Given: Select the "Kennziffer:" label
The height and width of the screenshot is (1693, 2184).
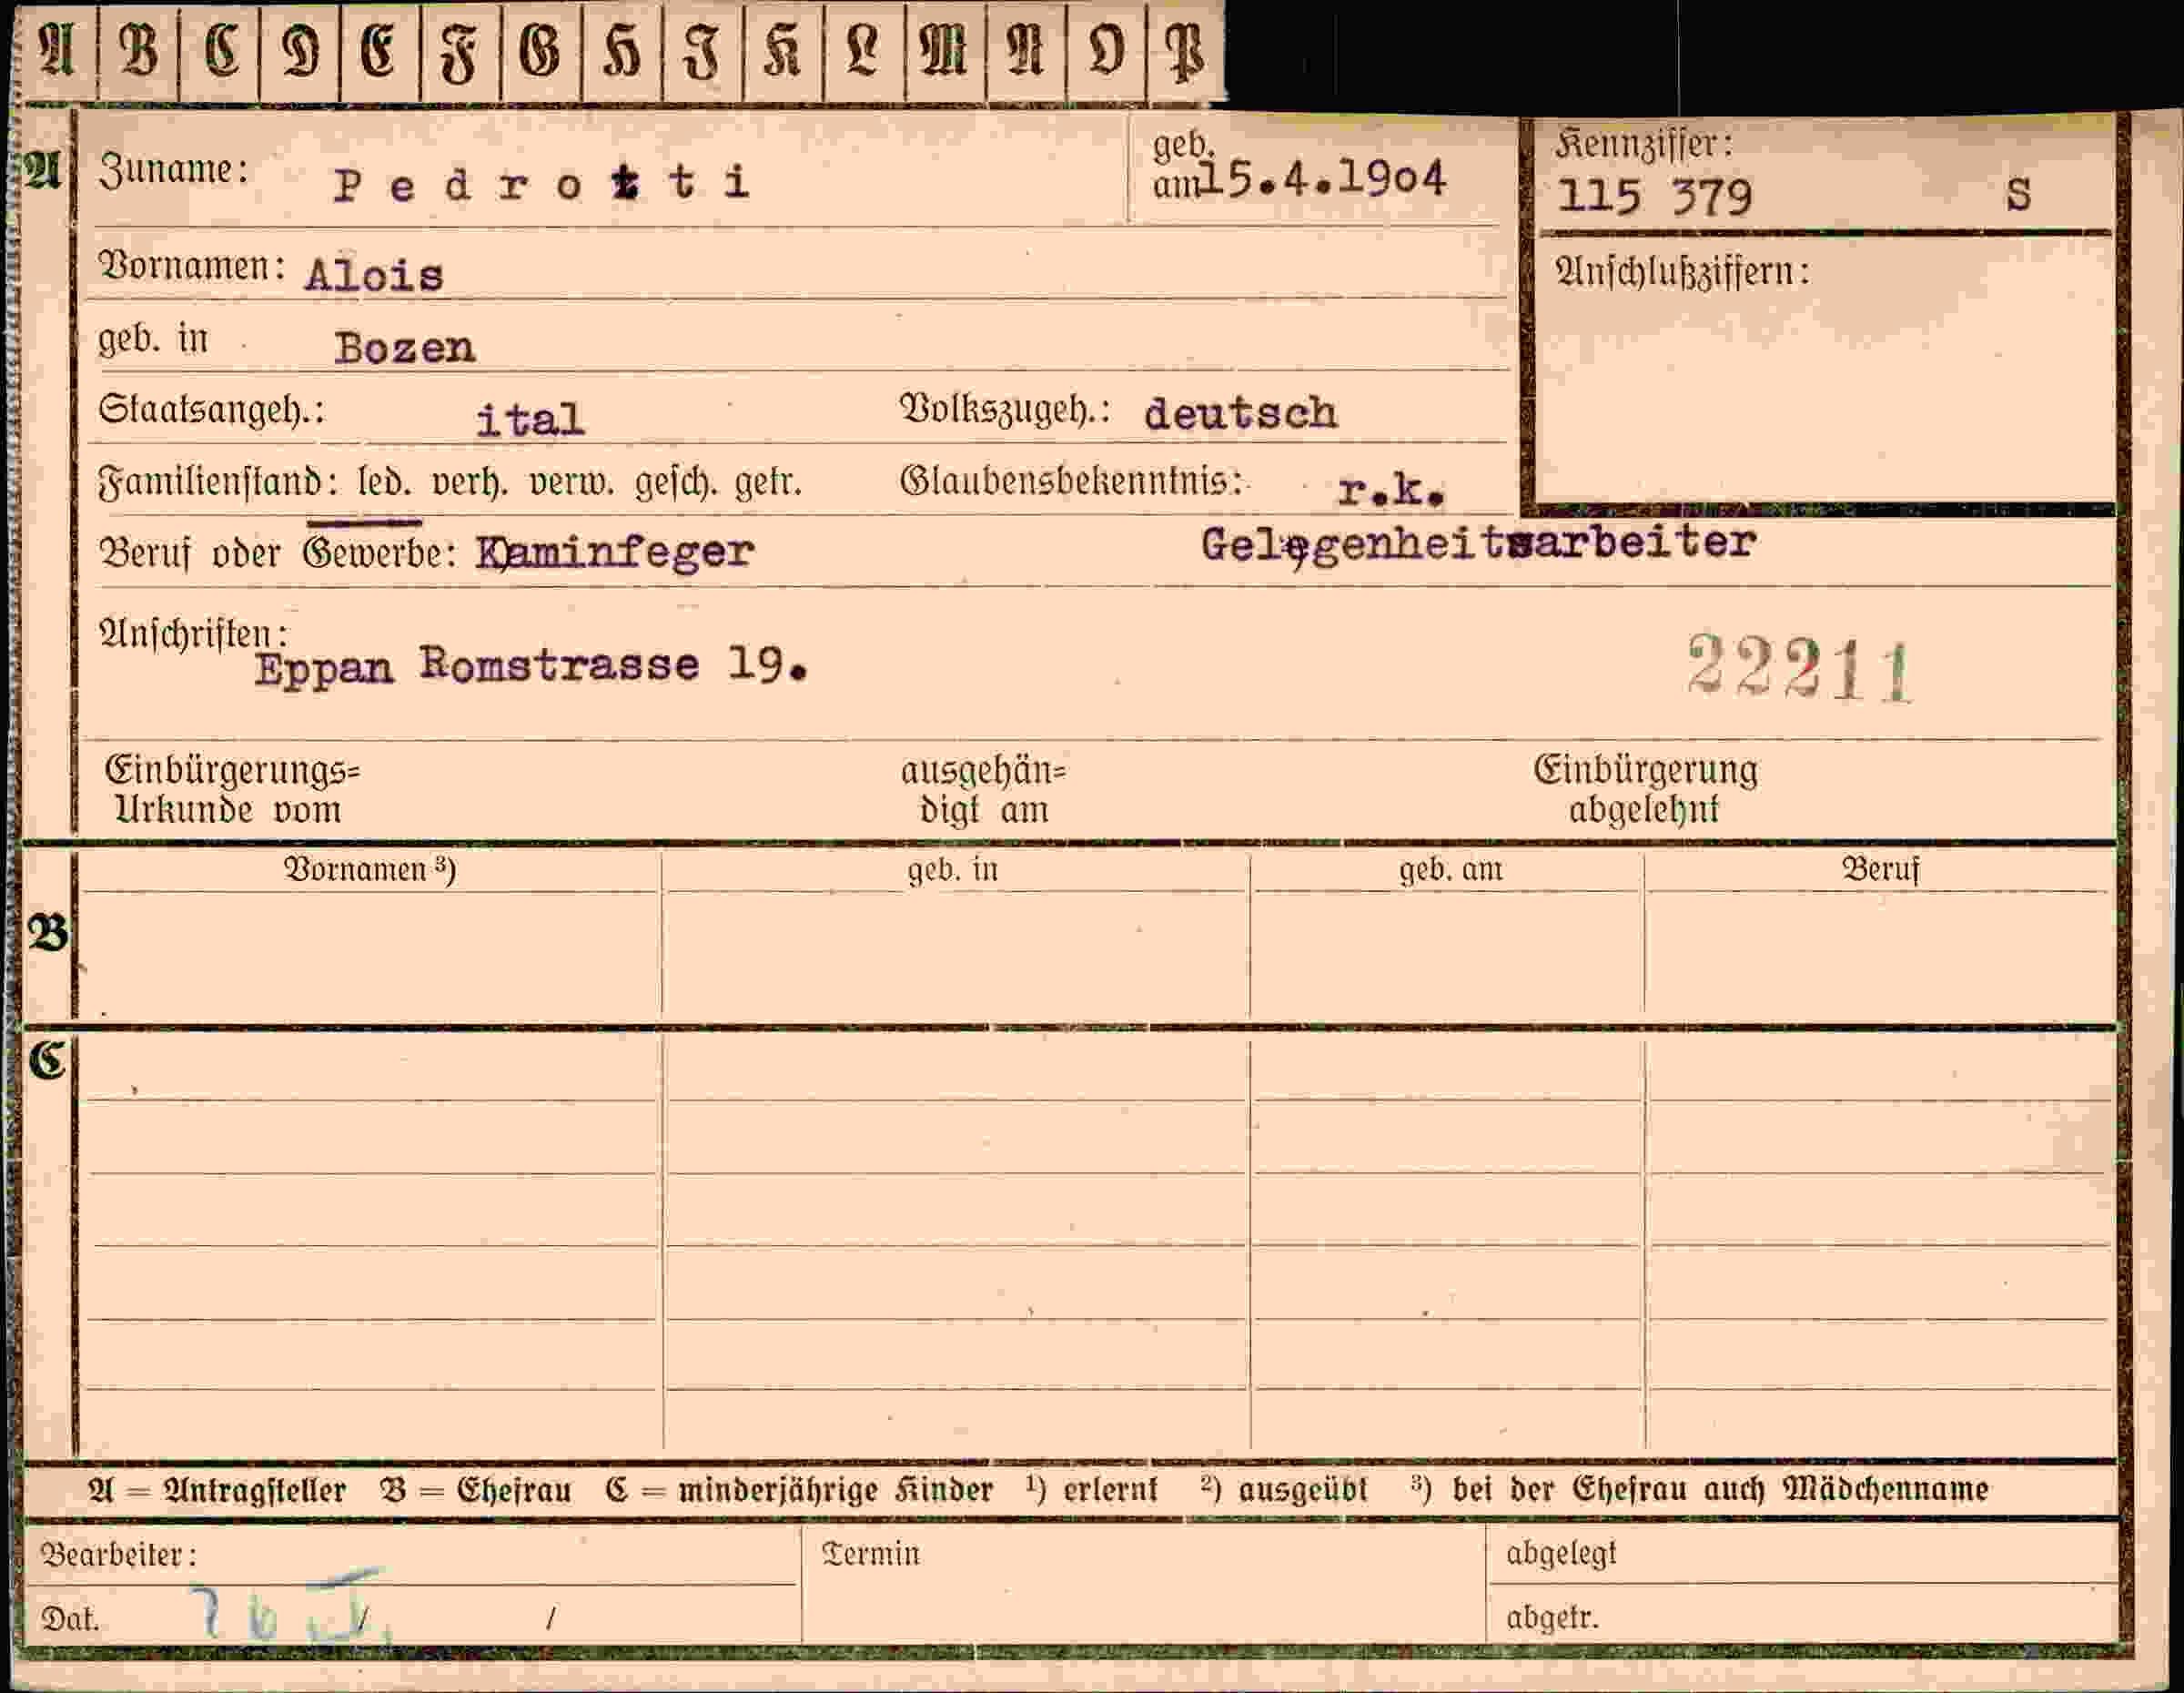Looking at the screenshot, I should point(1644,144).
